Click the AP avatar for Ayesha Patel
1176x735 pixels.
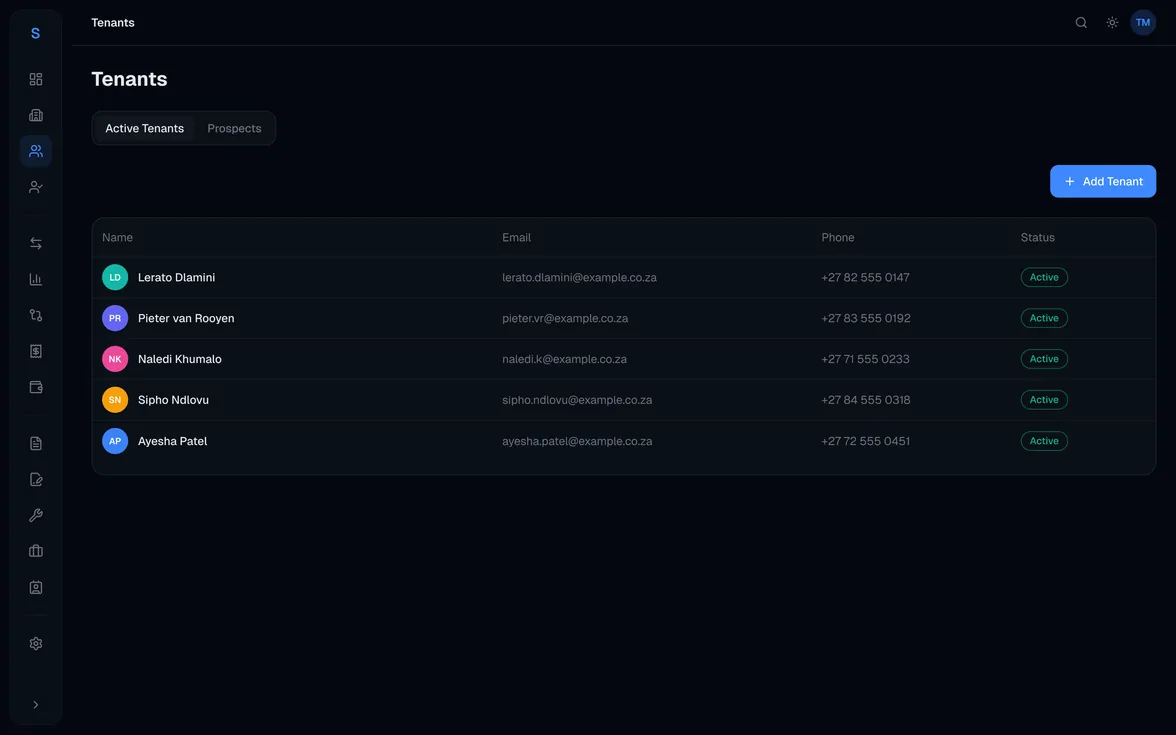point(115,441)
